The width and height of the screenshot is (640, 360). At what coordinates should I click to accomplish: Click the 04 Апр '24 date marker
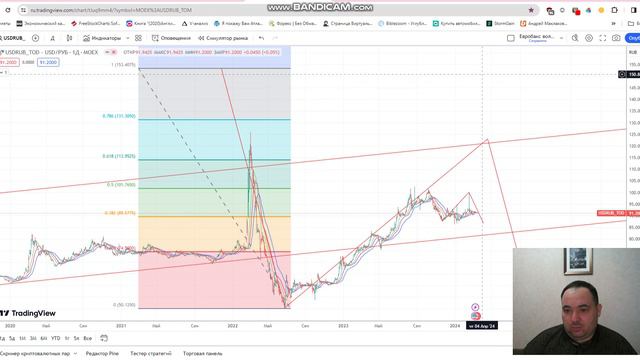click(x=482, y=326)
